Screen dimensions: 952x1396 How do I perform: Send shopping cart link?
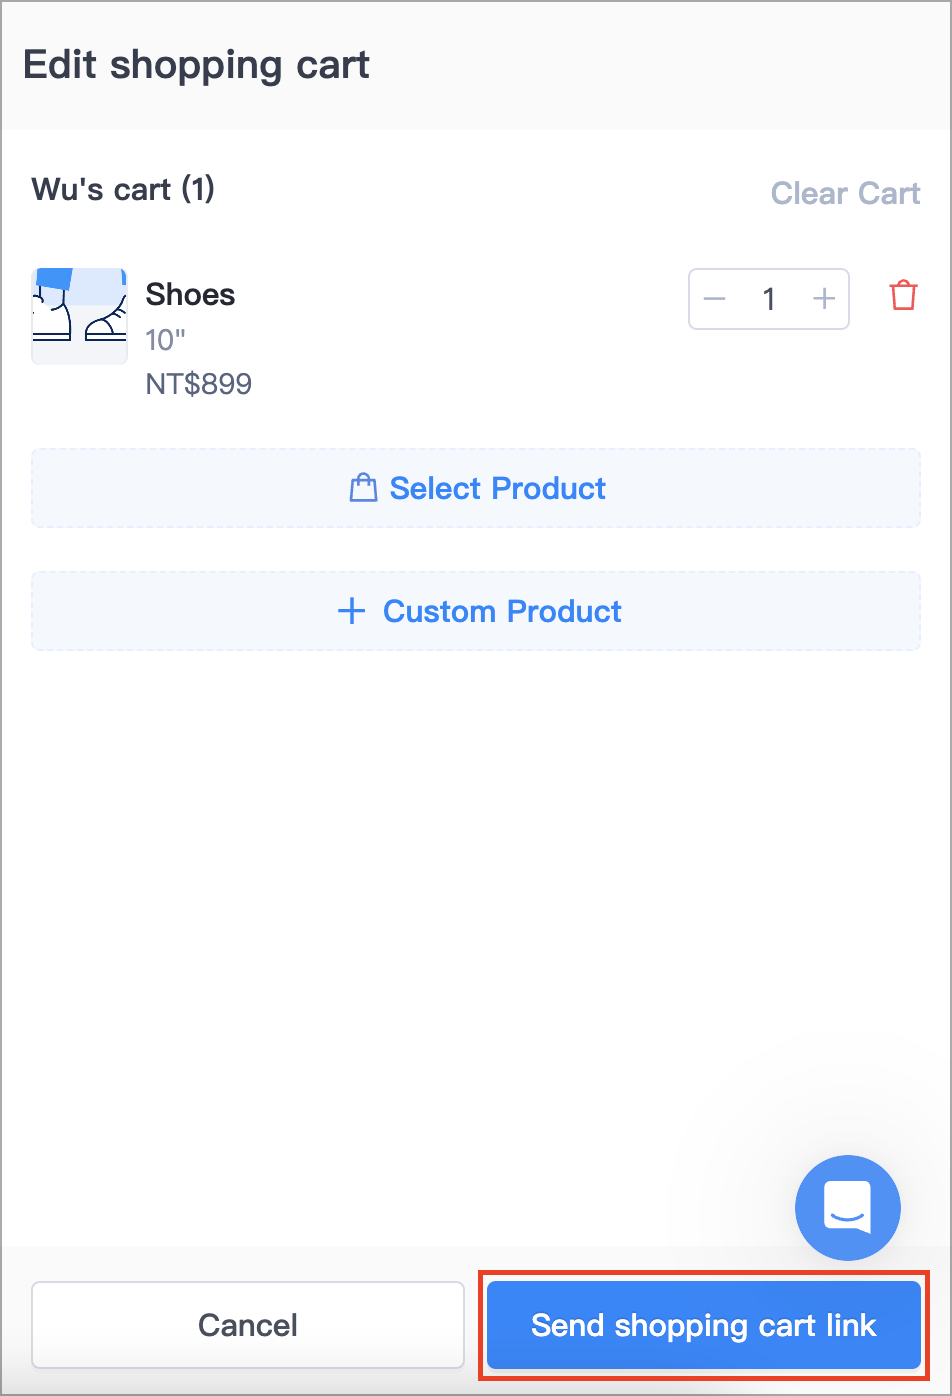coord(704,1325)
